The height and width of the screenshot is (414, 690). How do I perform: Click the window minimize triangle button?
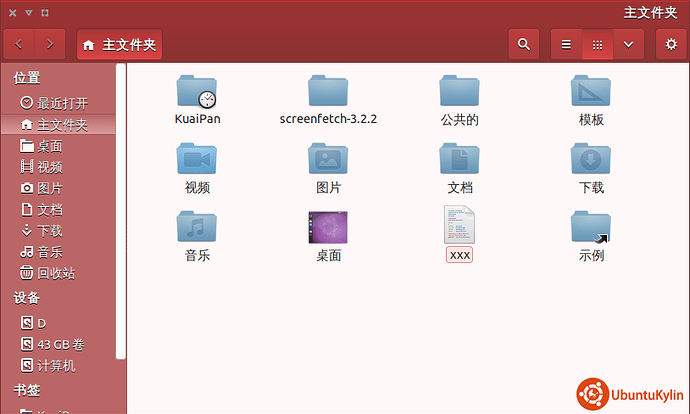[x=29, y=13]
